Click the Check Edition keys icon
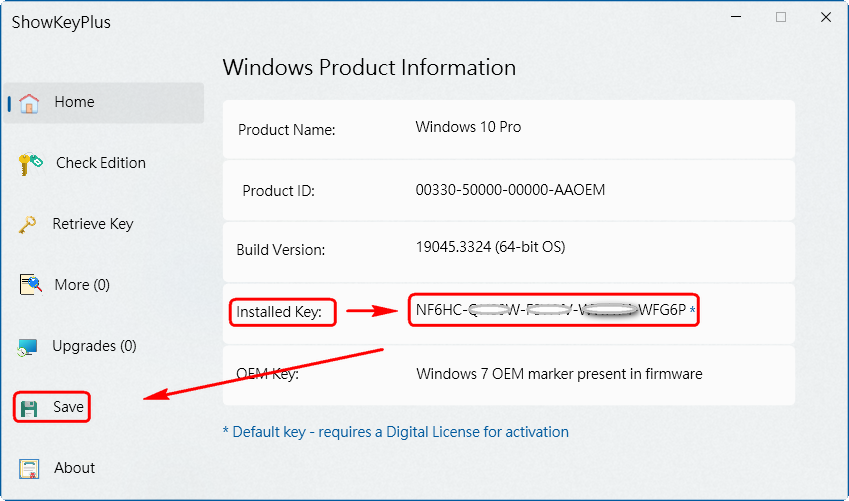The height and width of the screenshot is (501, 849). coord(30,164)
